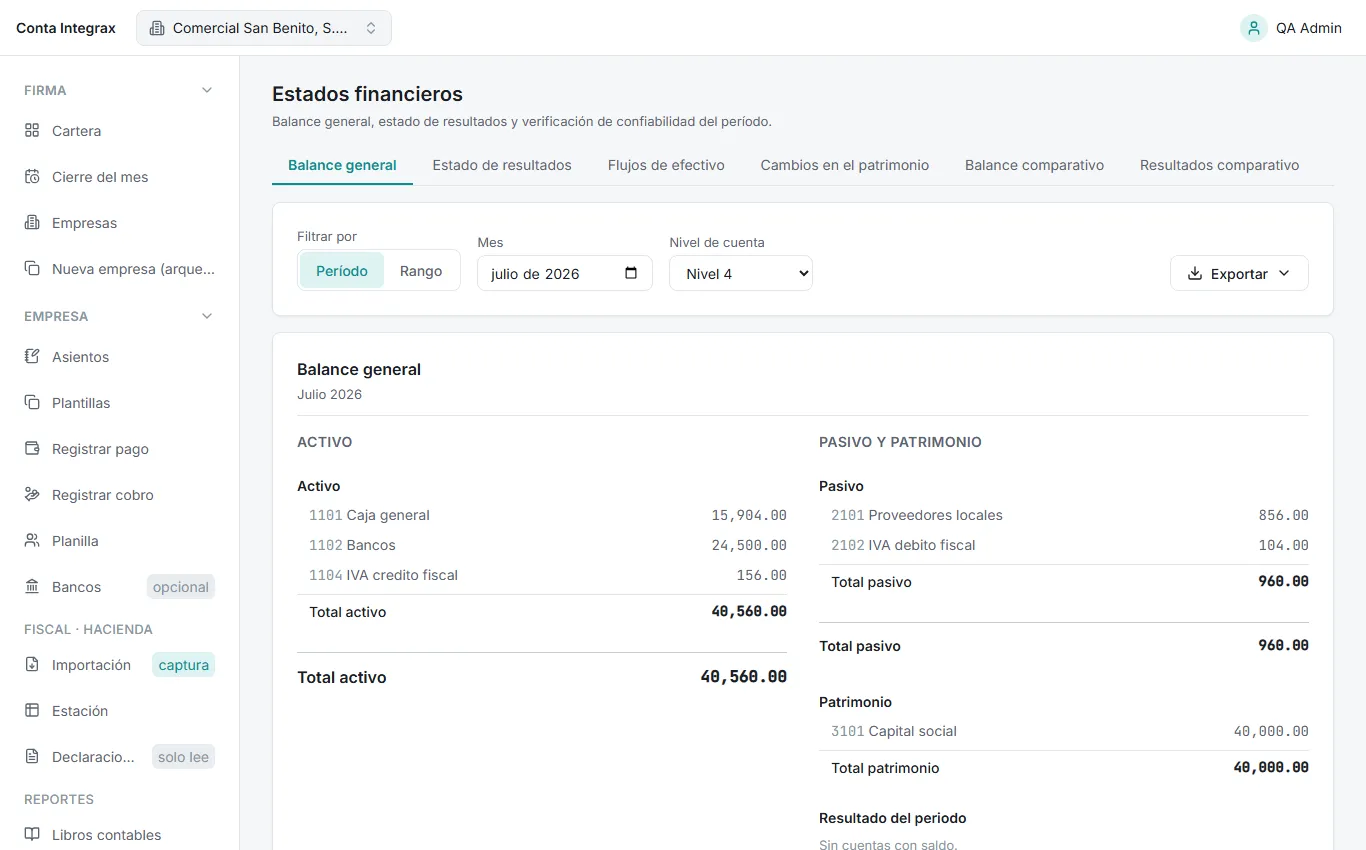Select the Asientos notebook icon
Viewport: 1366px width, 850px height.
32,357
